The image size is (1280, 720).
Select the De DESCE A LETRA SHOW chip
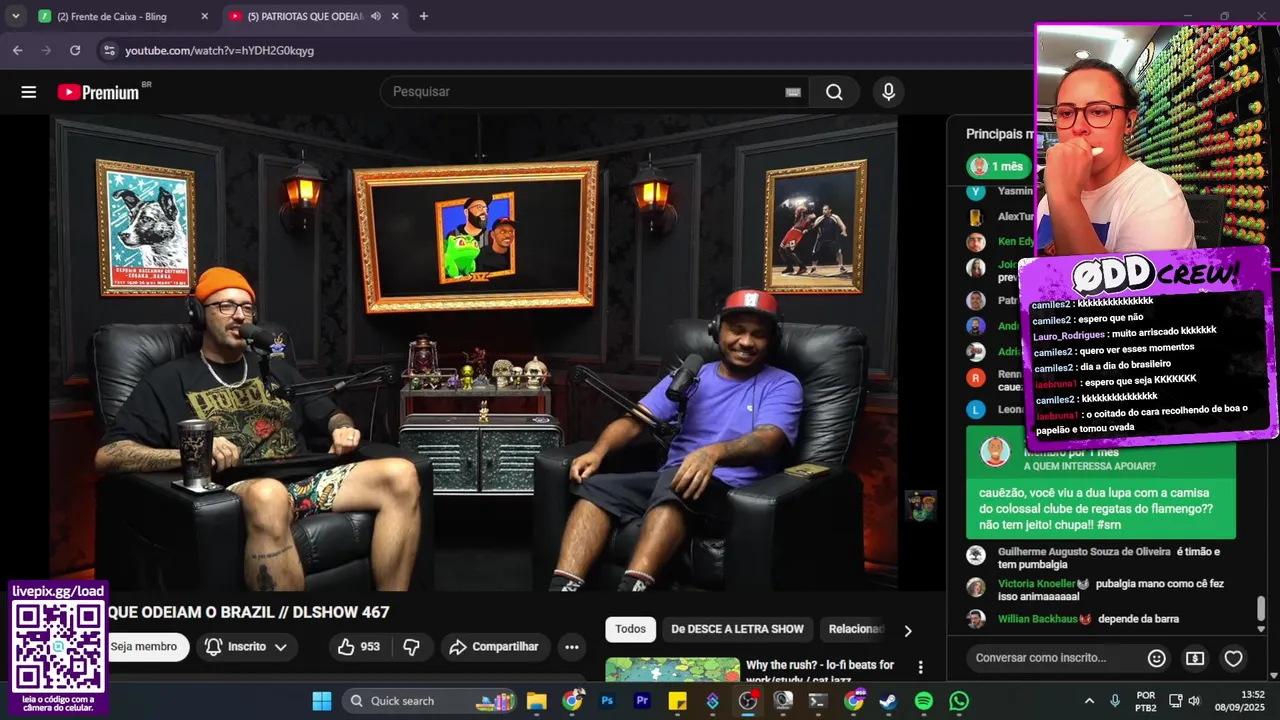[x=737, y=629]
